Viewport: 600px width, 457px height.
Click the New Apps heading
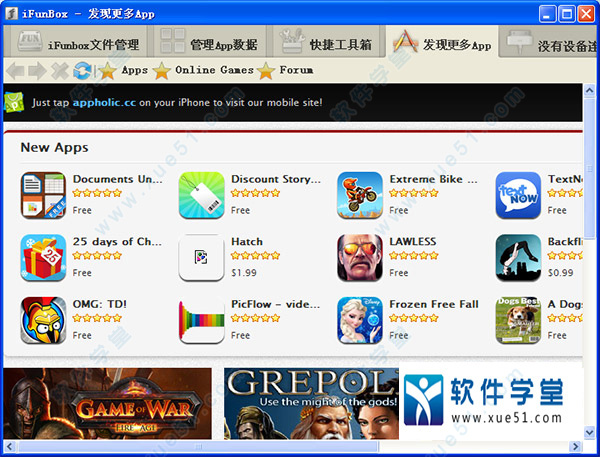click(x=54, y=148)
